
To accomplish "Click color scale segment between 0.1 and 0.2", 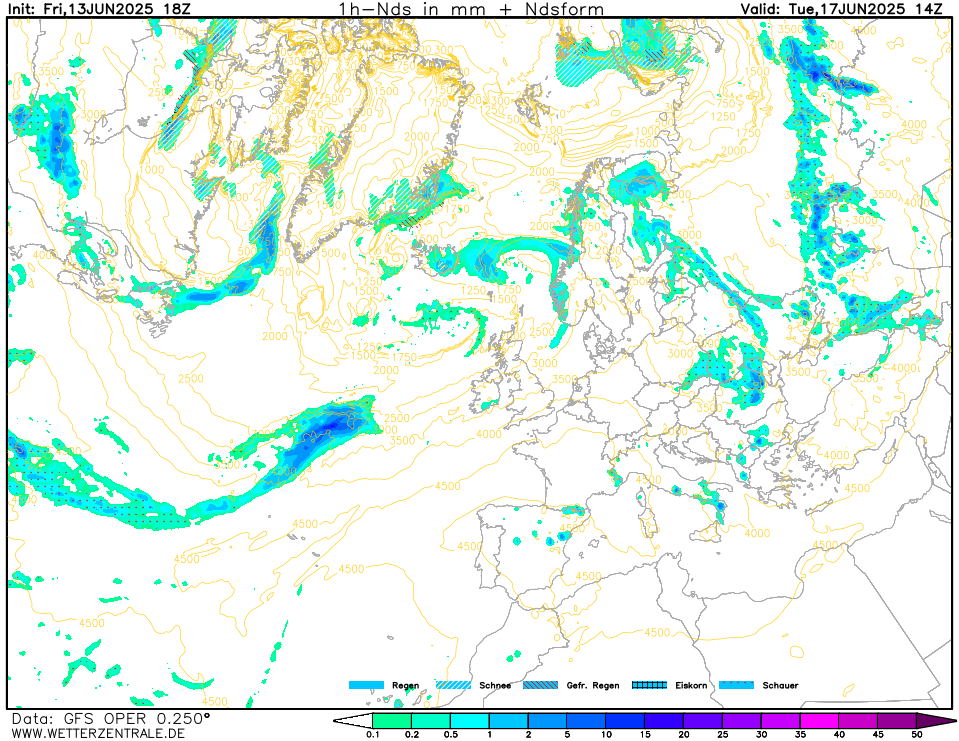I will point(392,721).
